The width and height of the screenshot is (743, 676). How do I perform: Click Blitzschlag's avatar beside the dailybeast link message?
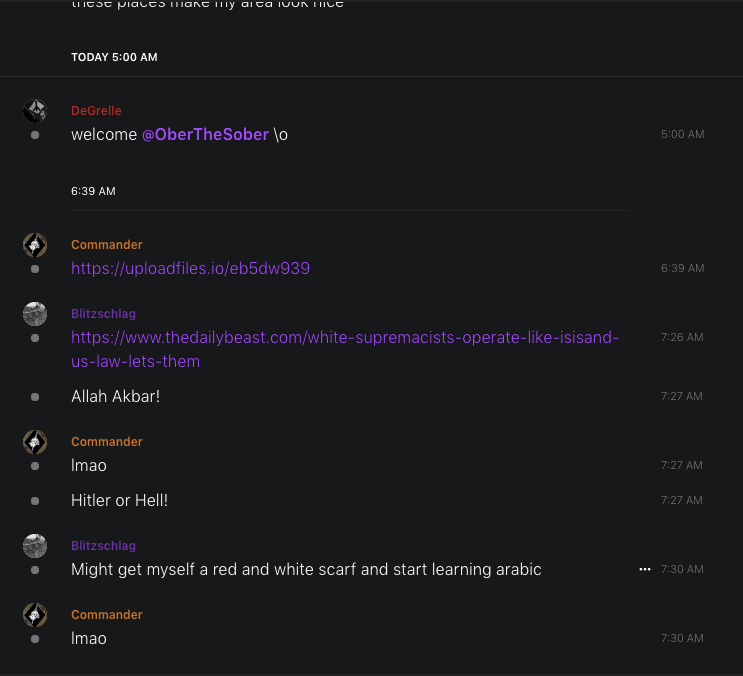click(x=35, y=314)
